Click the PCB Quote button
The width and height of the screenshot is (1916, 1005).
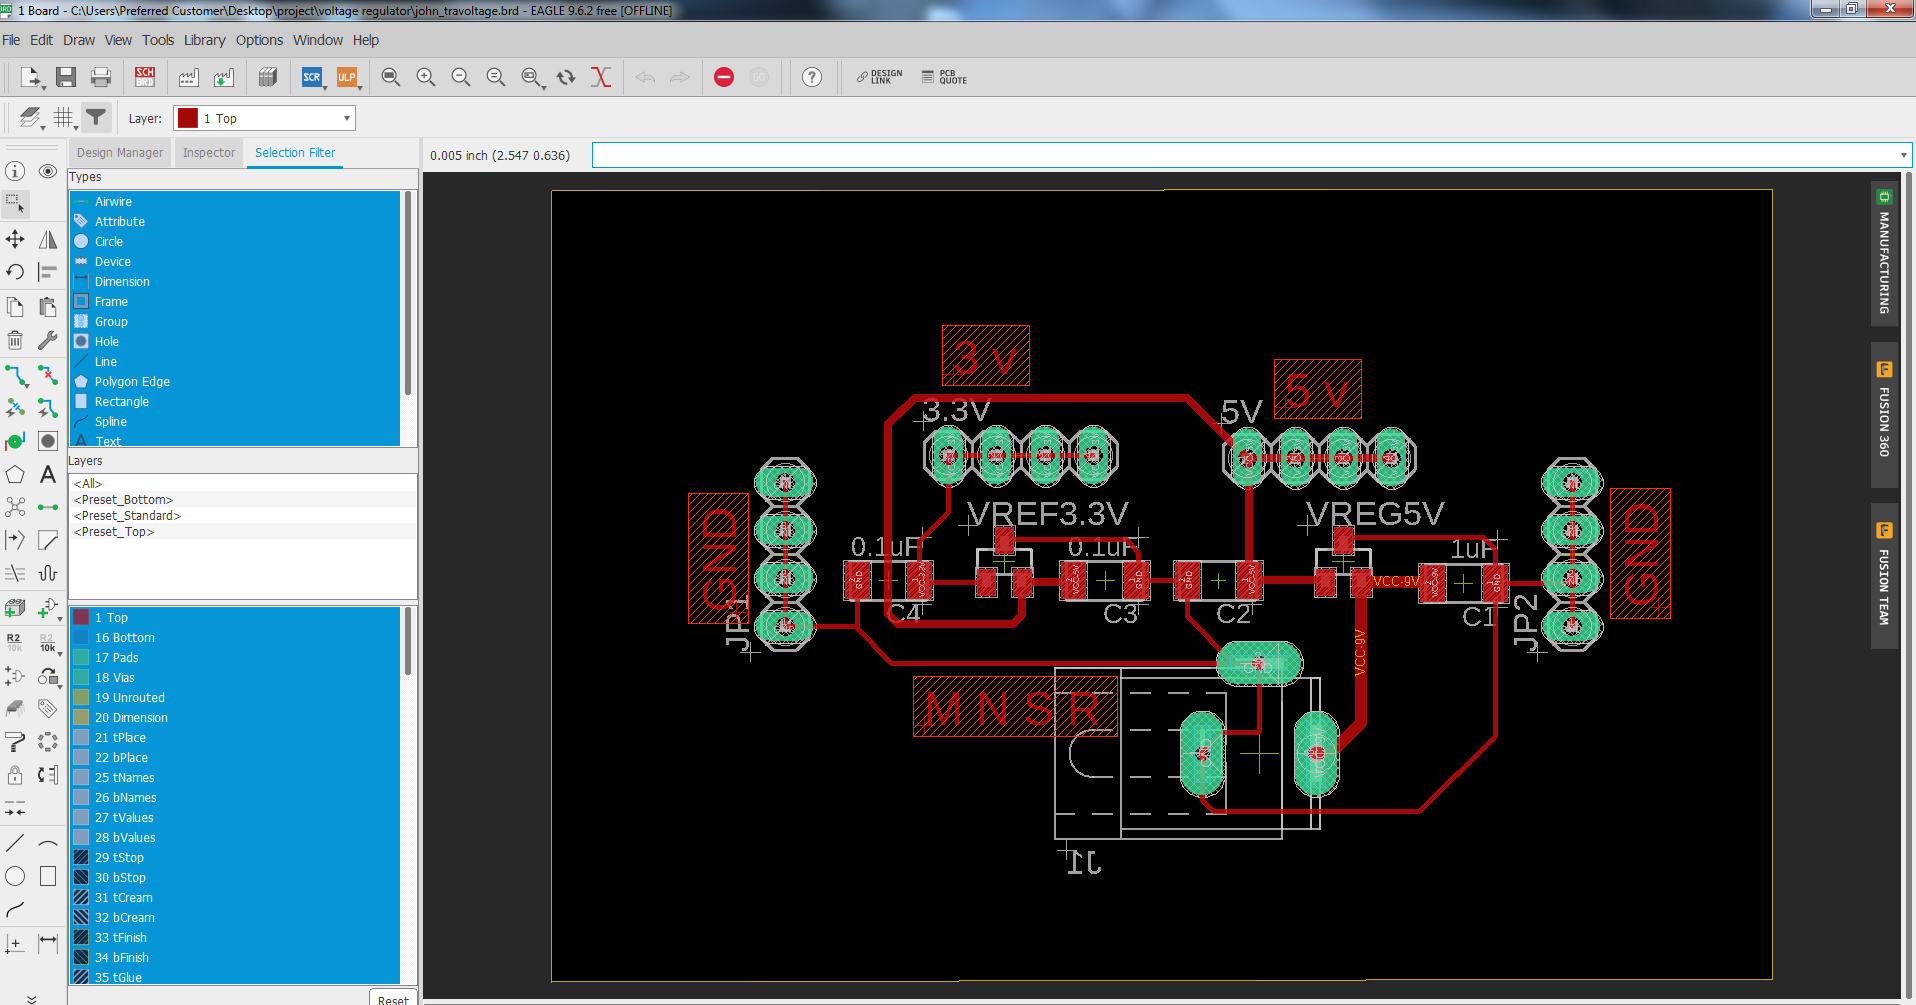click(x=945, y=77)
